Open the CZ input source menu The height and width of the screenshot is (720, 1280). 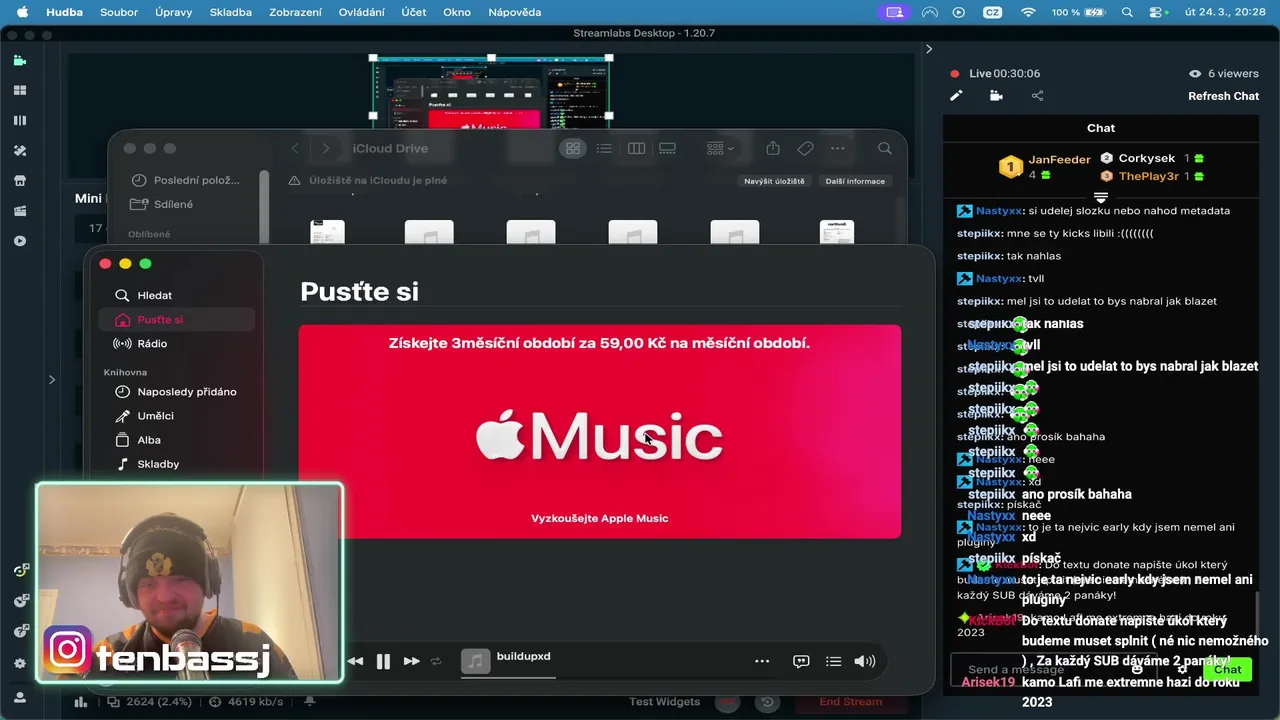(992, 12)
